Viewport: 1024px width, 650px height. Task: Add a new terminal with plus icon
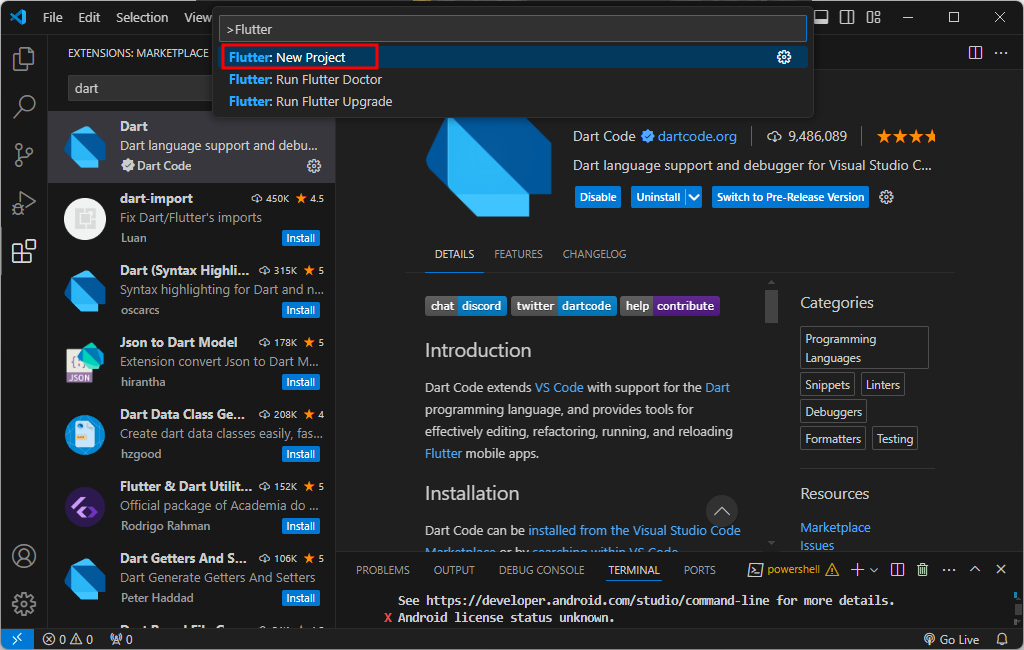pyautogui.click(x=857, y=570)
